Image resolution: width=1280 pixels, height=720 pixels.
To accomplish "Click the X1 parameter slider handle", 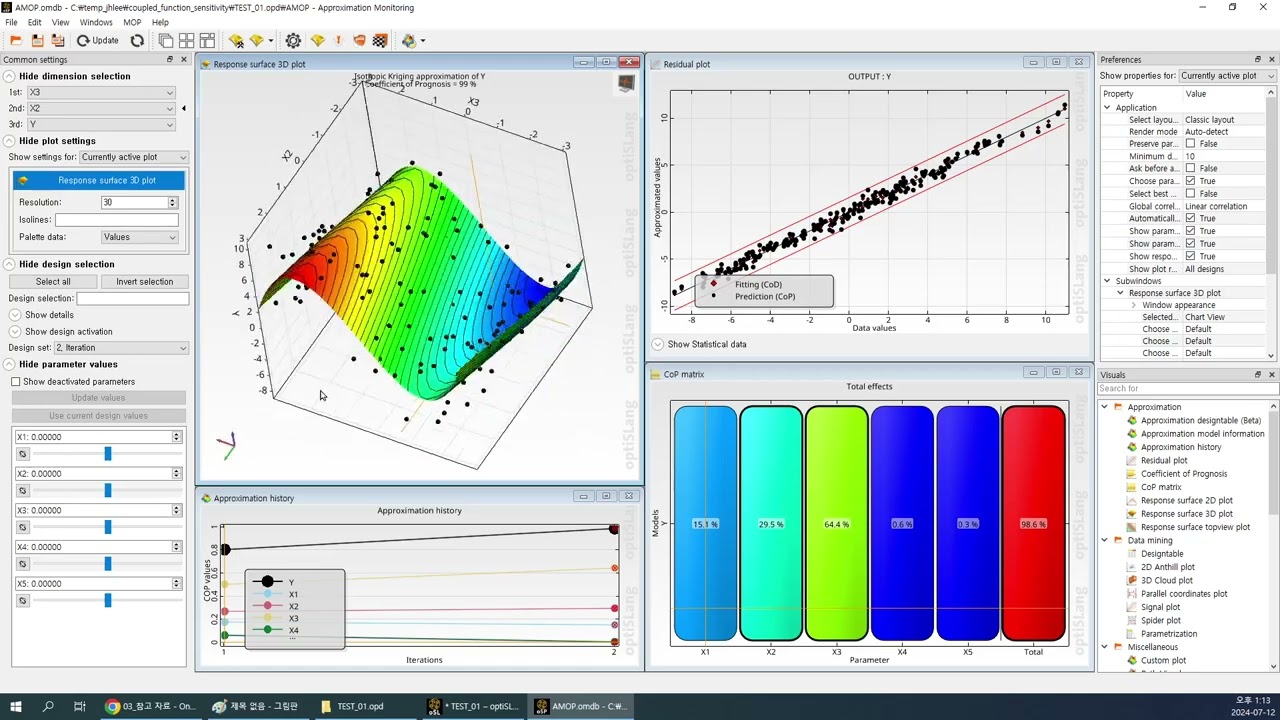I will tap(108, 454).
